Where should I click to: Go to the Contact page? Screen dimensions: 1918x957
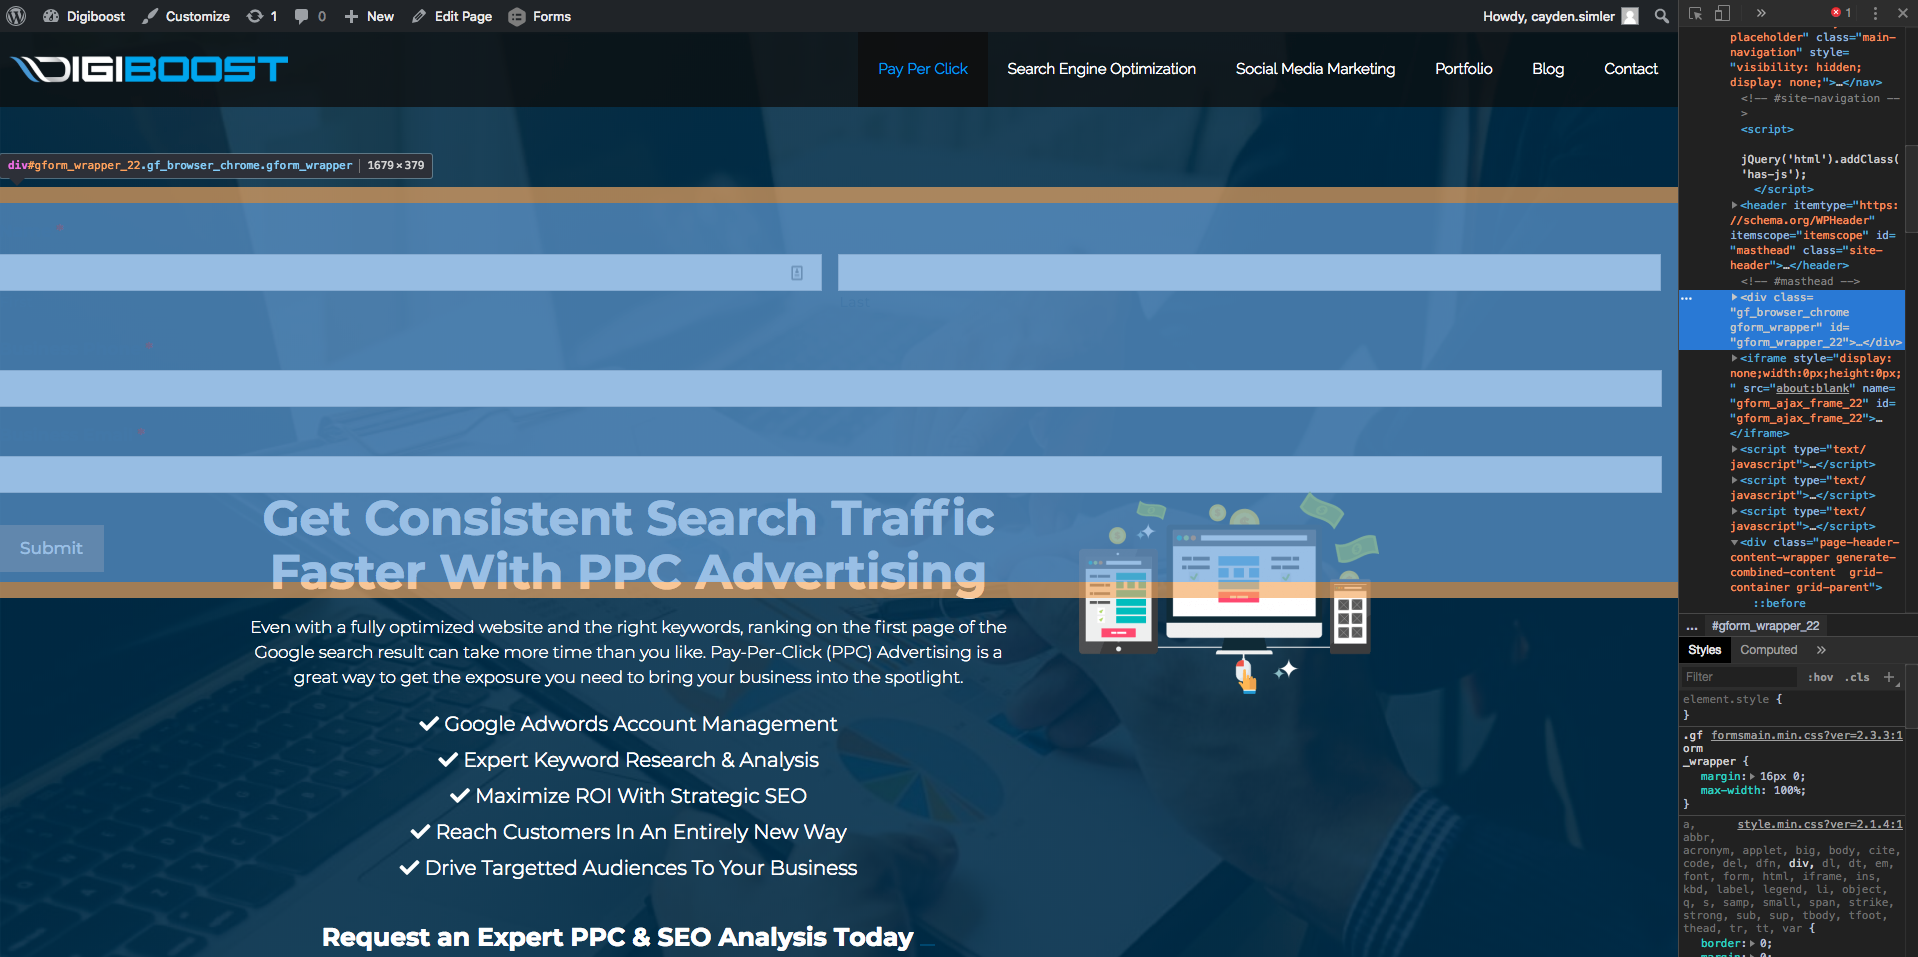coord(1631,69)
